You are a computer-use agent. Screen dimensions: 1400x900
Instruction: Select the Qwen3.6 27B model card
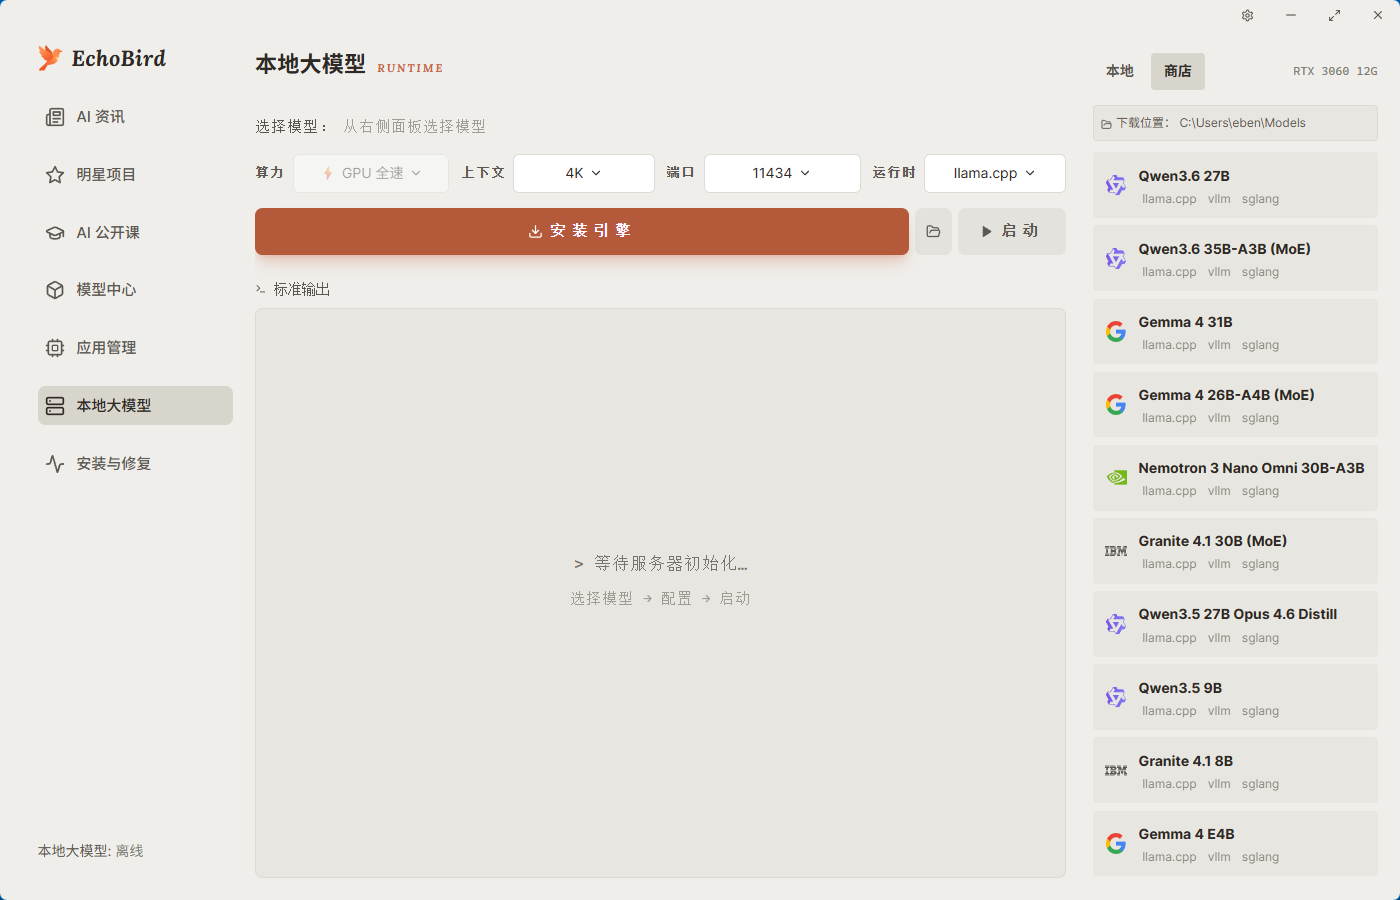click(1235, 185)
